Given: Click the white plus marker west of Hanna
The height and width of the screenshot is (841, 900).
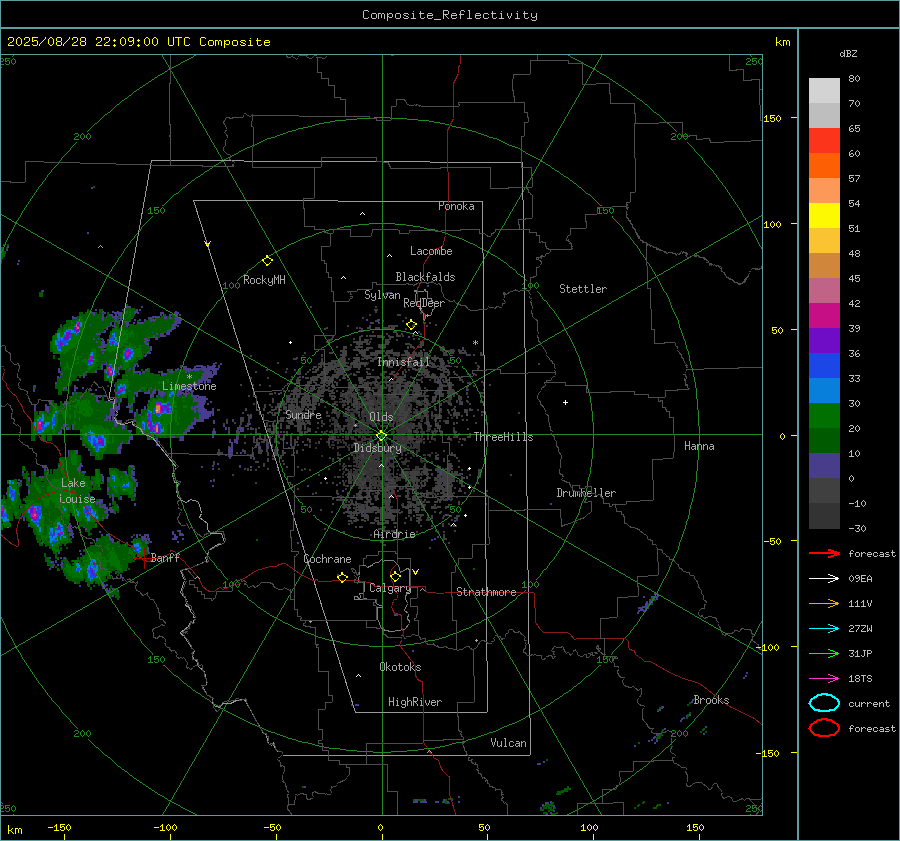Looking at the screenshot, I should (x=565, y=402).
